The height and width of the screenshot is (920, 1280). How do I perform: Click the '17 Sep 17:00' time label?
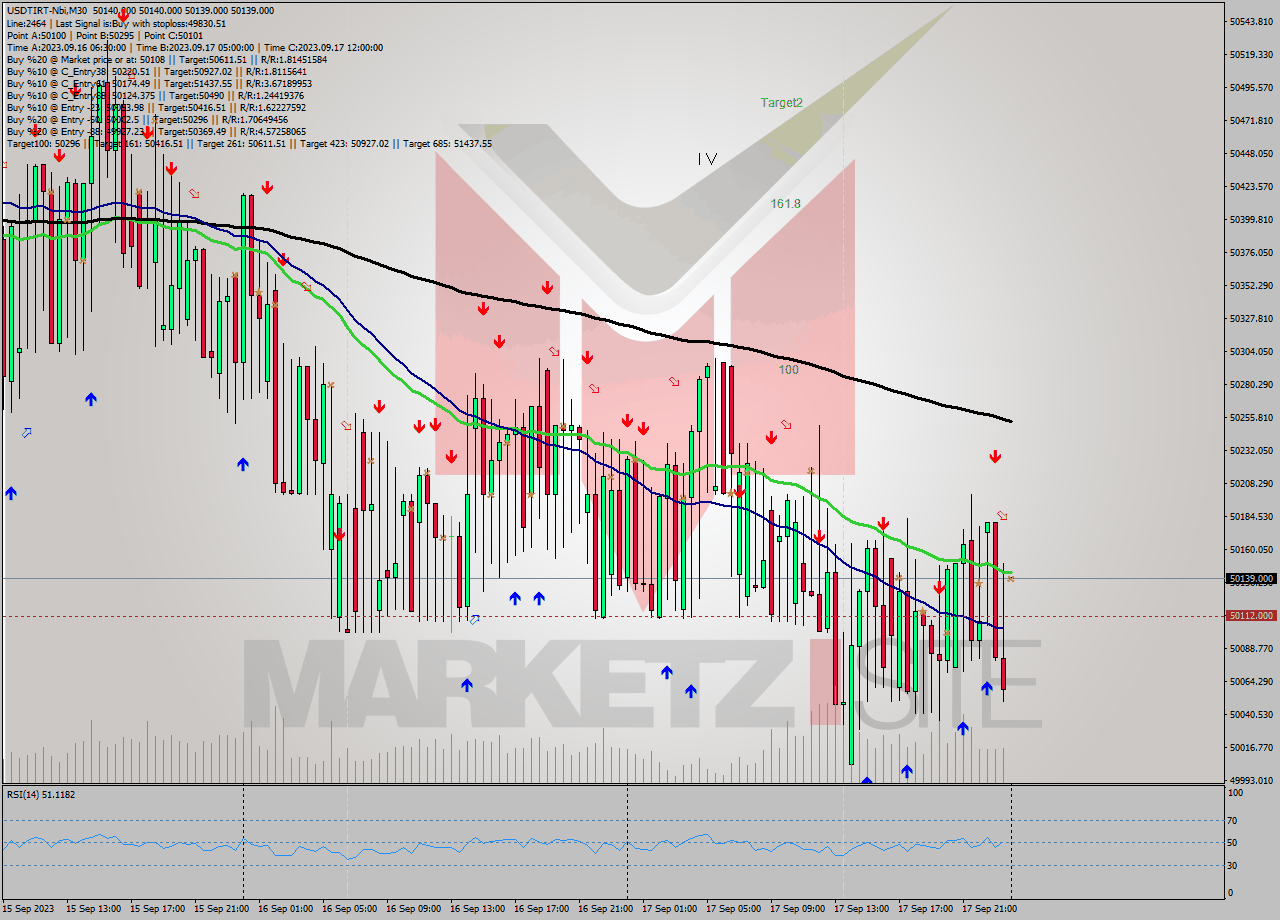point(925,909)
